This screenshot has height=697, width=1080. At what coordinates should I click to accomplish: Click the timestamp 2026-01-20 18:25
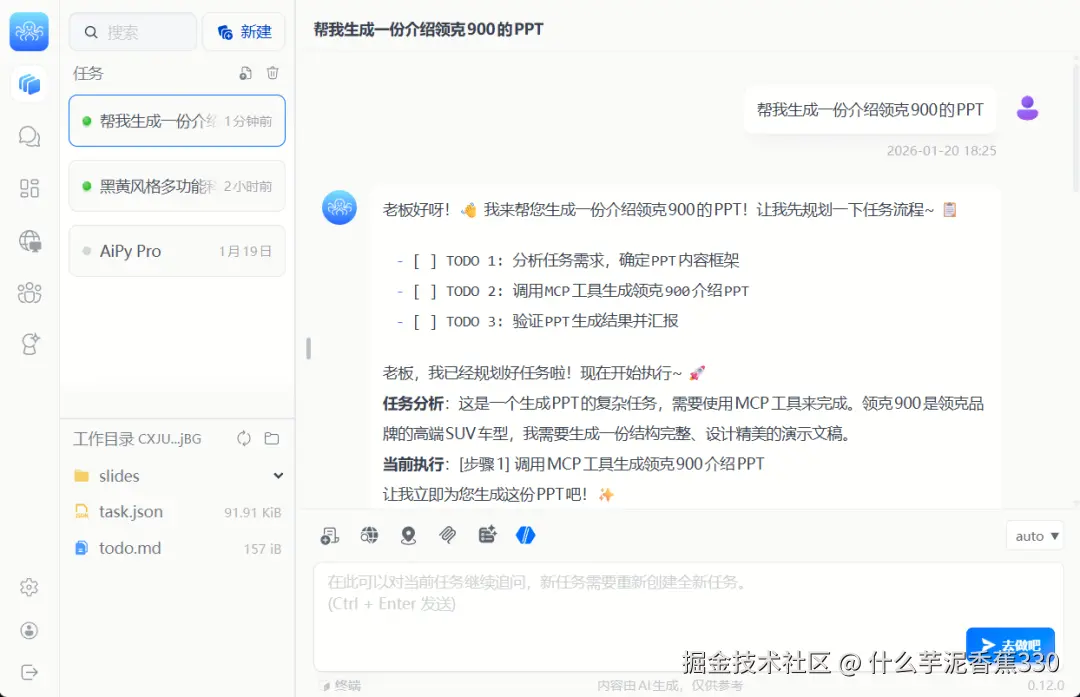pos(942,151)
